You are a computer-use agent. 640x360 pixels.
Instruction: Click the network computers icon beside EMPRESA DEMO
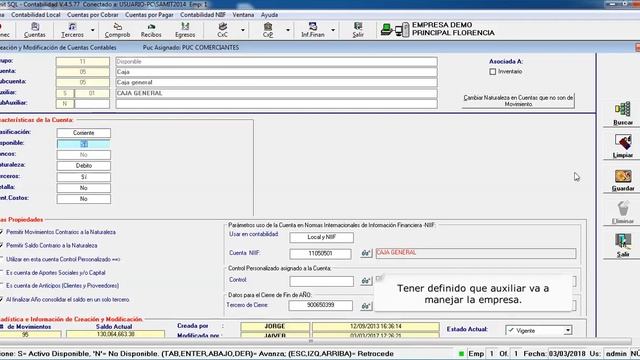pos(394,30)
